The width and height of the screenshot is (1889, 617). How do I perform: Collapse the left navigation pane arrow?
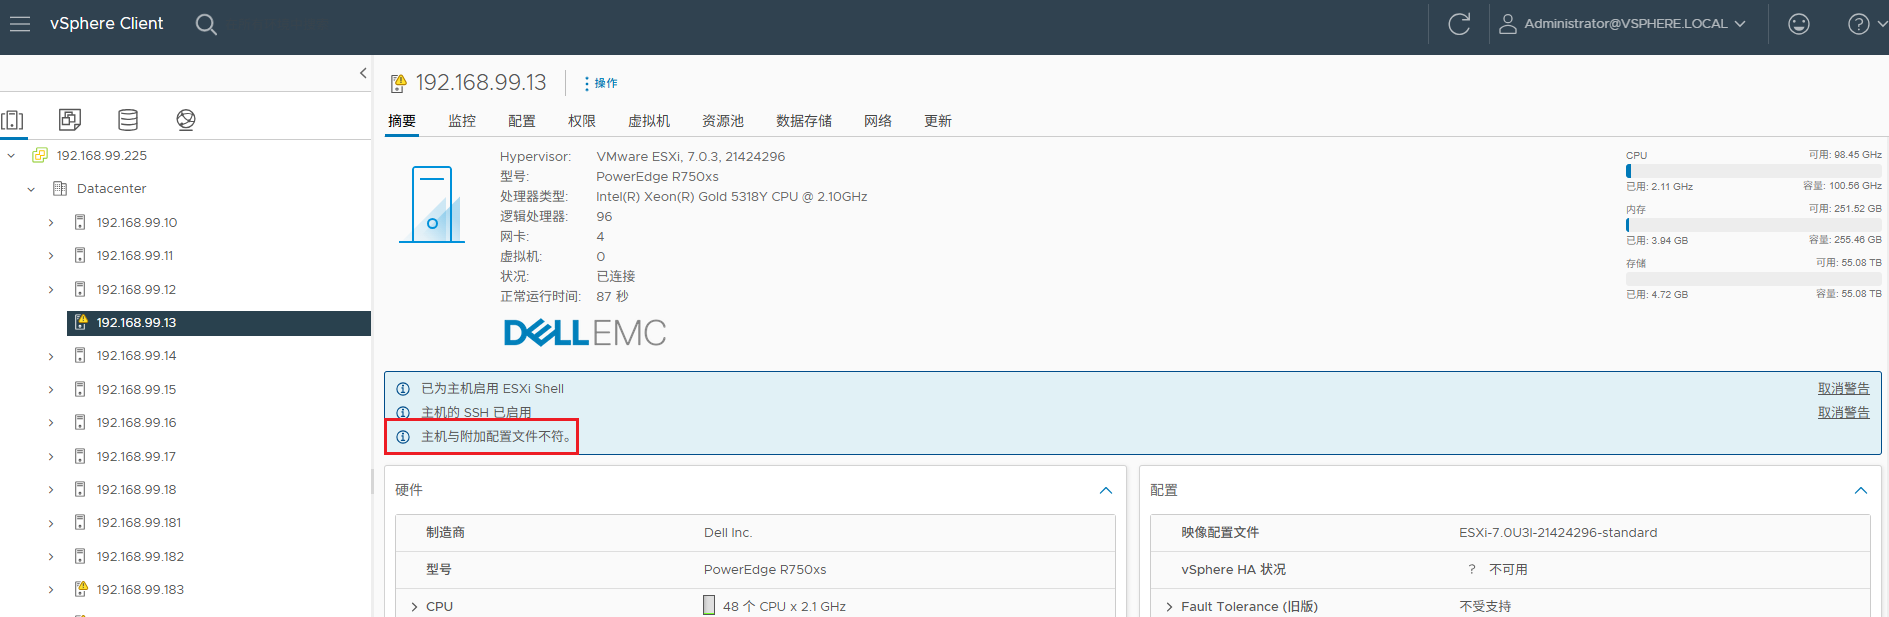coord(363,73)
